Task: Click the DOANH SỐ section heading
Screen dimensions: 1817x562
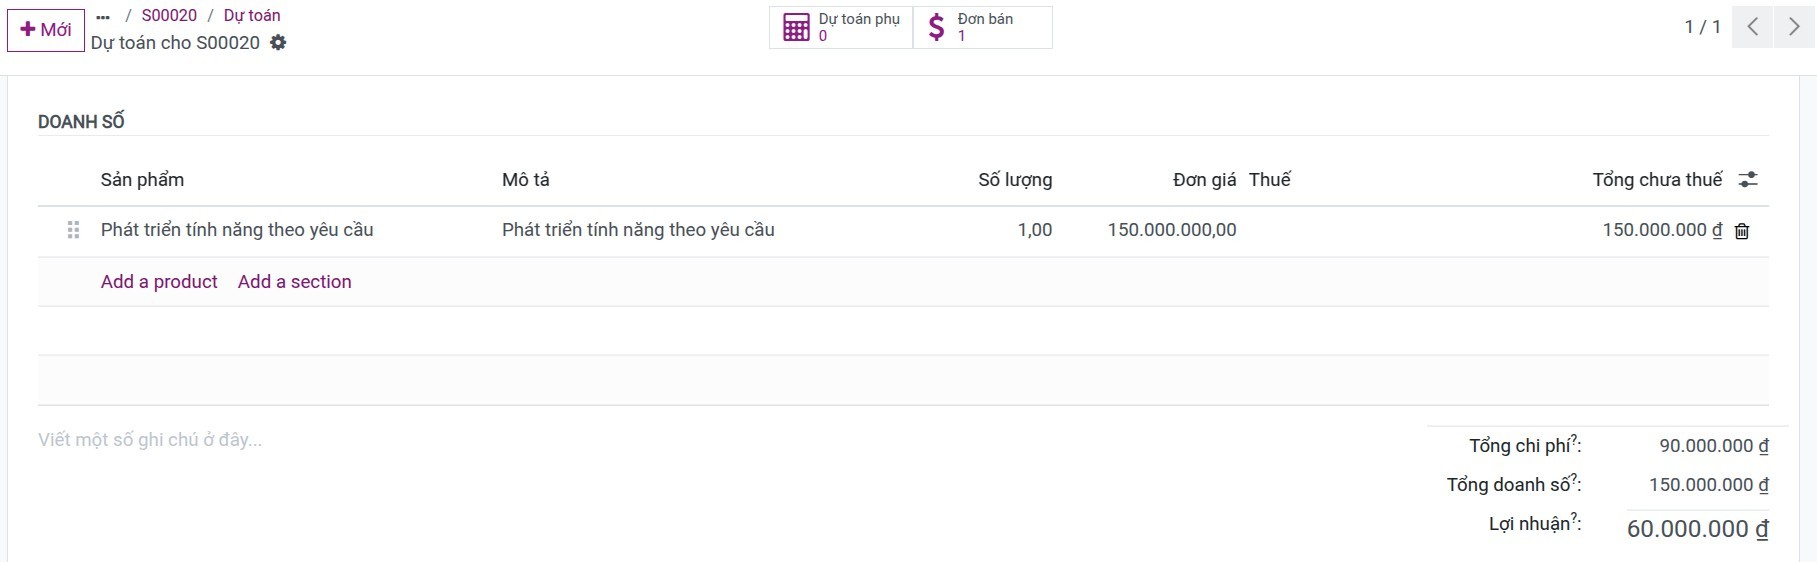Action: pyautogui.click(x=81, y=122)
